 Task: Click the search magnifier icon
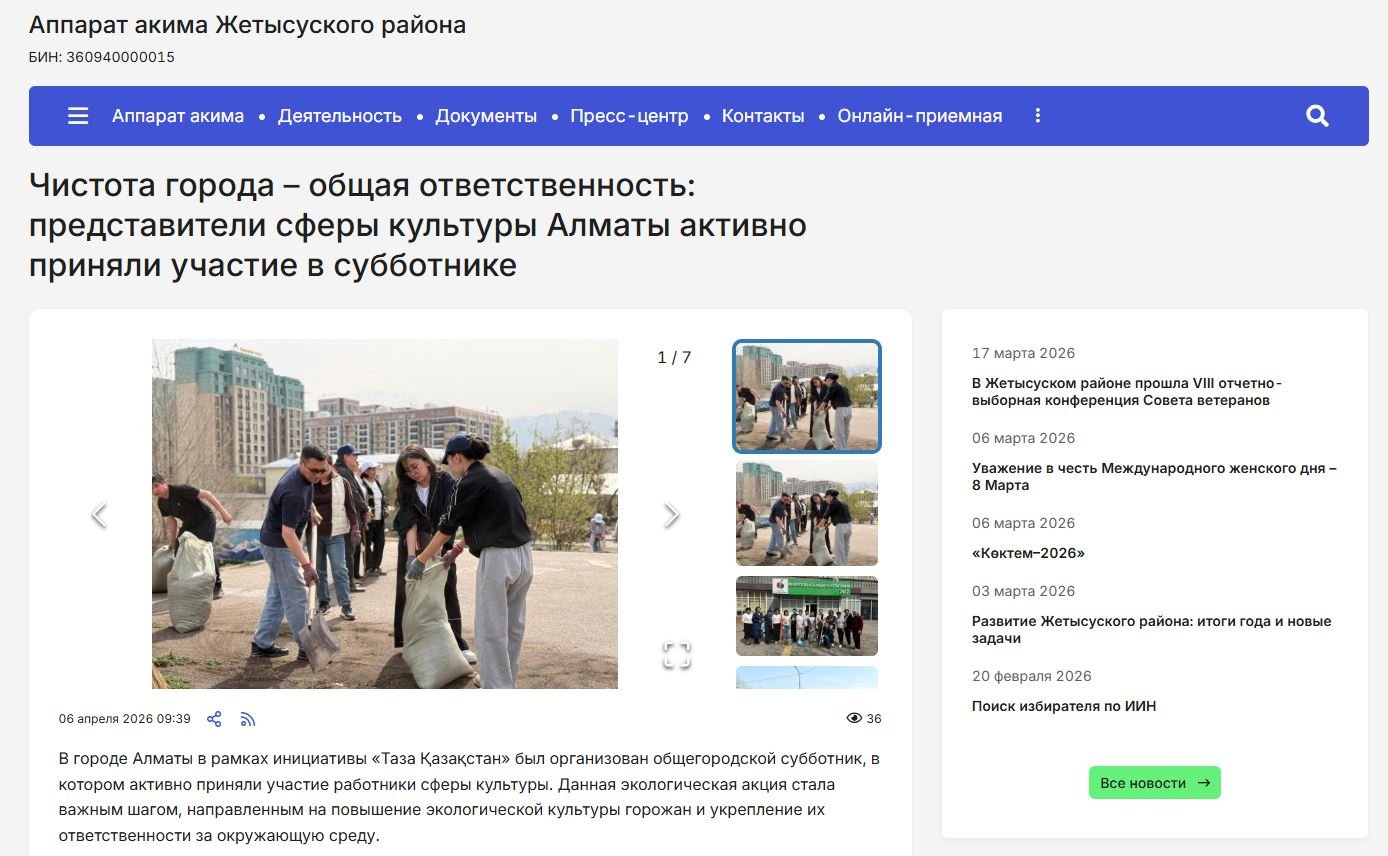point(1317,116)
